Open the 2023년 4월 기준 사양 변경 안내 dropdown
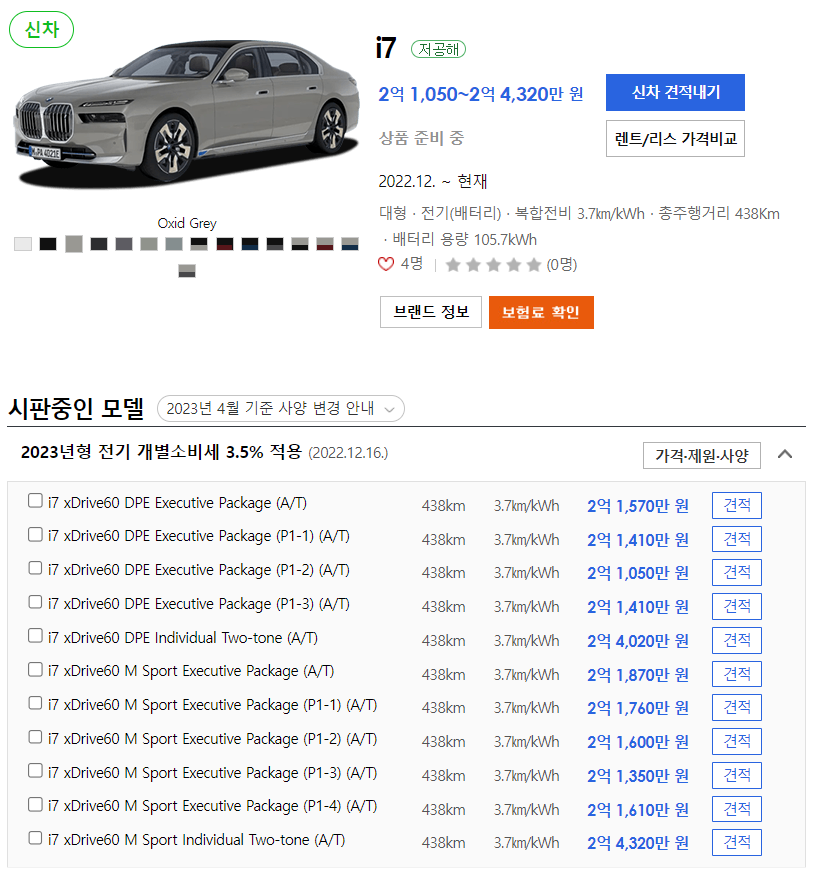Screen dimensions: 813x876 pyautogui.click(x=280, y=408)
